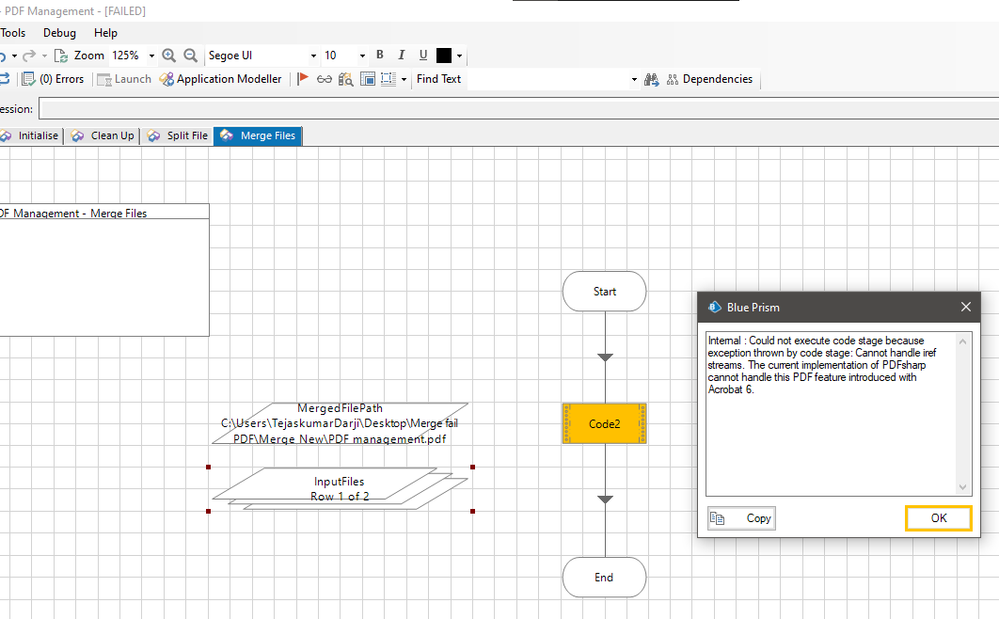Viewport: 999px width, 619px height.
Task: Open the Debug menu
Action: pyautogui.click(x=59, y=33)
